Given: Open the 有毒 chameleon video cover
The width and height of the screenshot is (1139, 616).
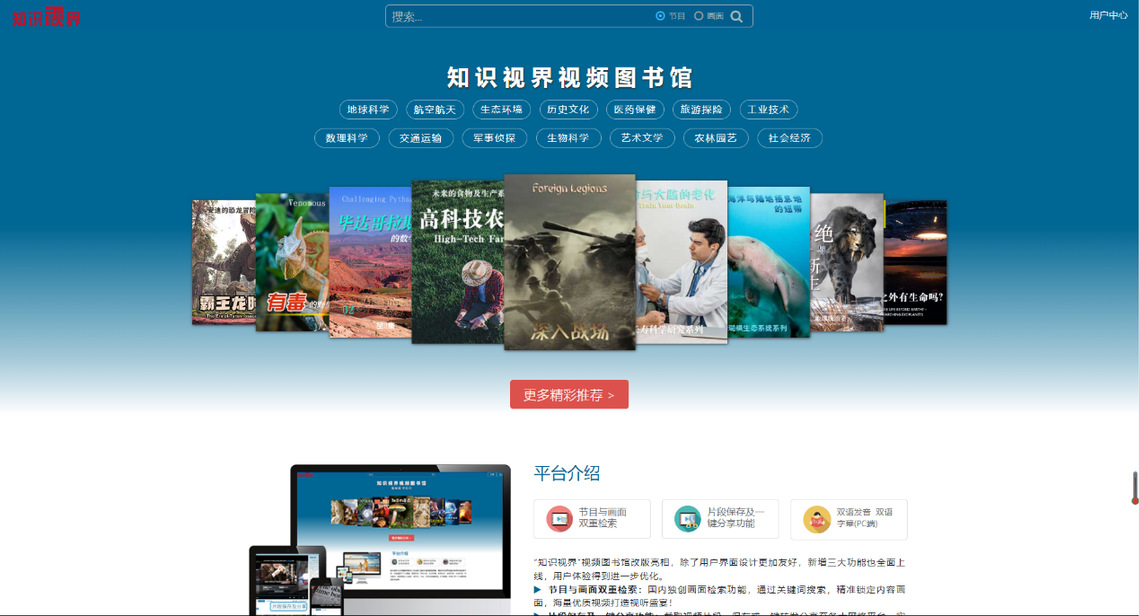Looking at the screenshot, I should [292, 262].
